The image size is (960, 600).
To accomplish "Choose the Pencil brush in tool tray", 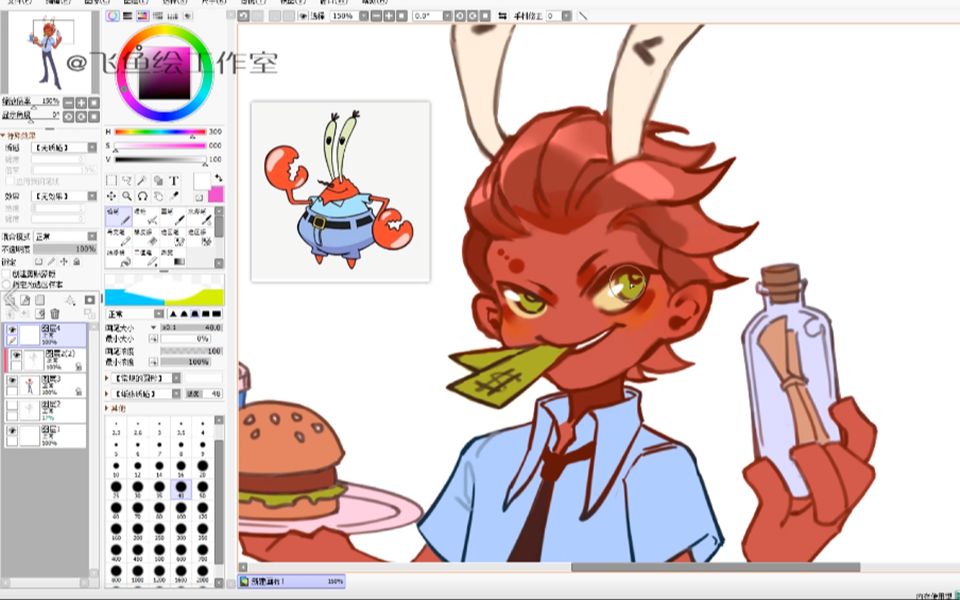I will click(x=118, y=216).
